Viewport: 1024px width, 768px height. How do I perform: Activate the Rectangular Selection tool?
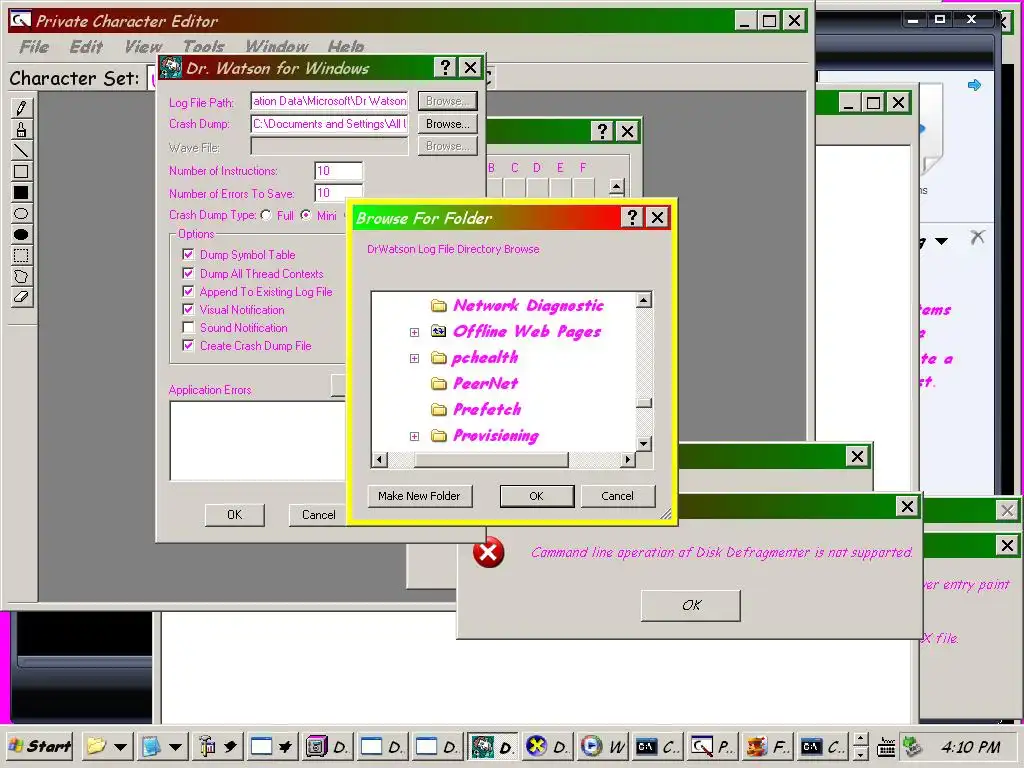[x=21, y=255]
